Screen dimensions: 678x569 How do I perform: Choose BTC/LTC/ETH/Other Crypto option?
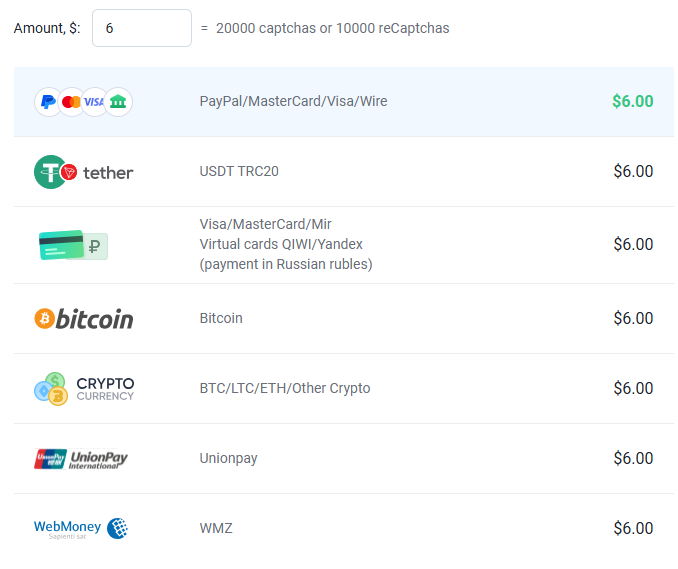pos(285,388)
